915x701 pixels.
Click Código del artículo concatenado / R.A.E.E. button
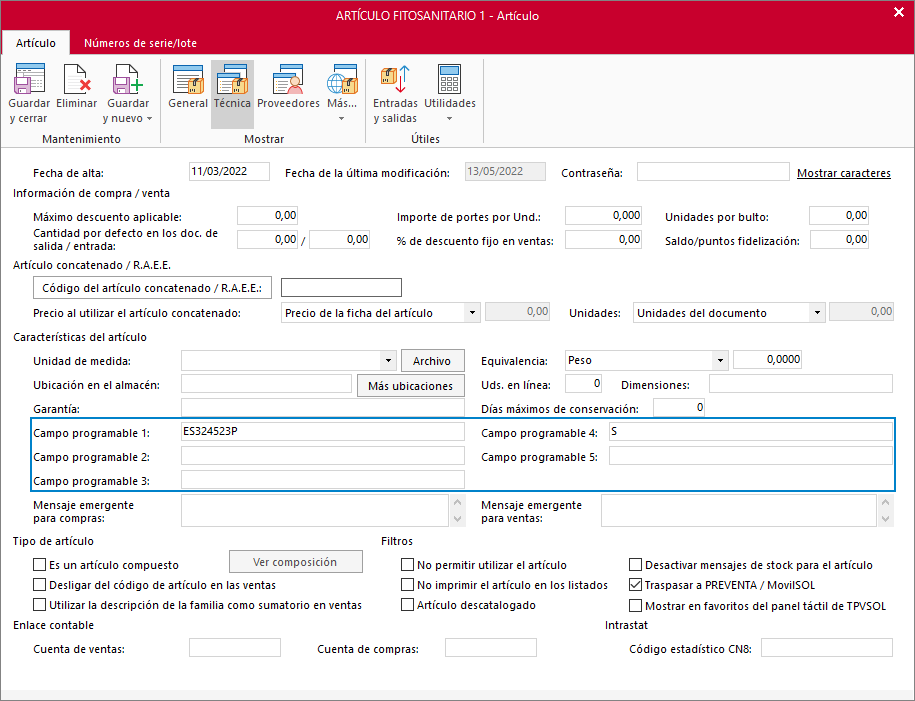(x=152, y=288)
